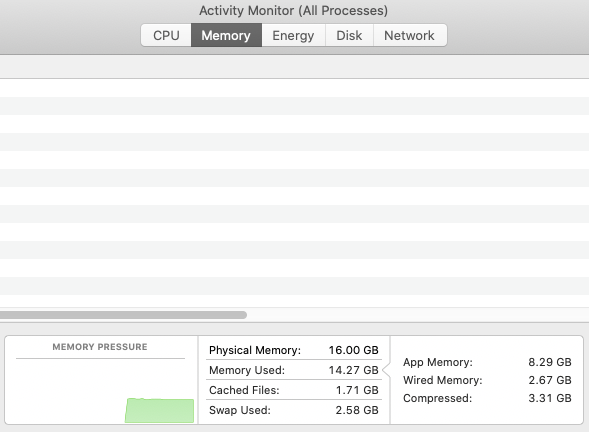Open the Network tab
The image size is (589, 432).
point(410,35)
